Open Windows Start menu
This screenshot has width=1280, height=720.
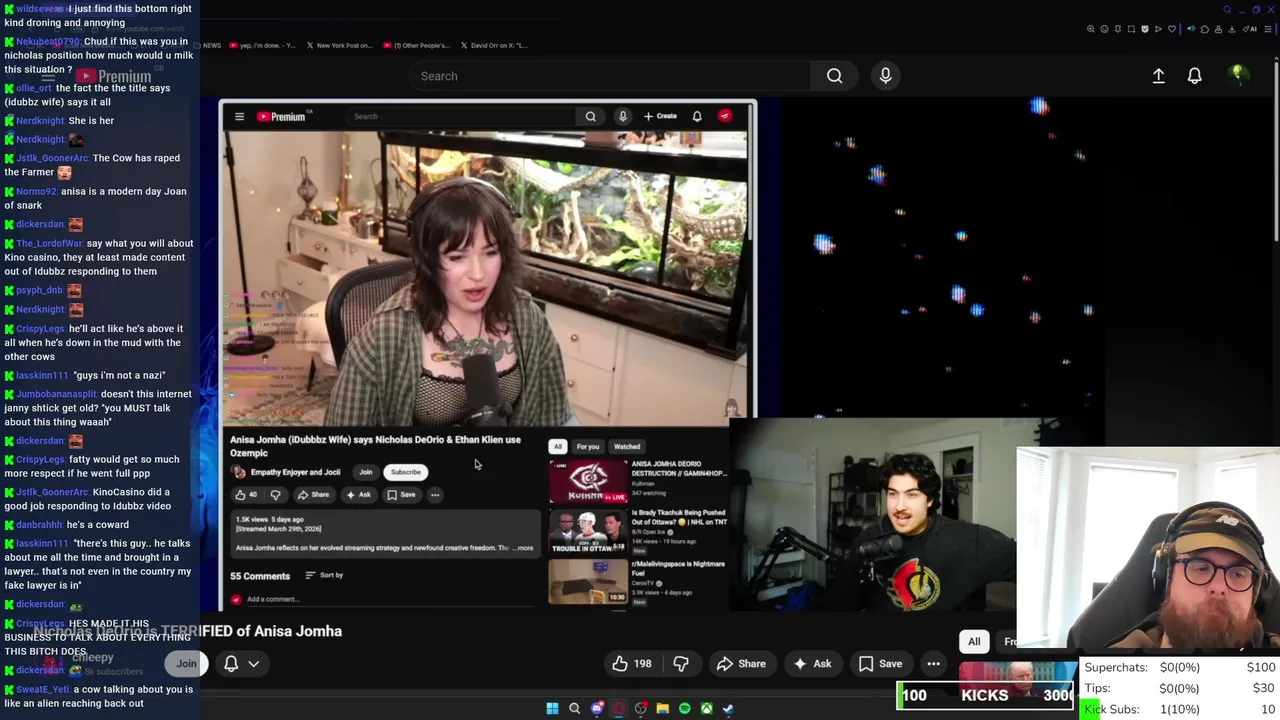(x=552, y=708)
